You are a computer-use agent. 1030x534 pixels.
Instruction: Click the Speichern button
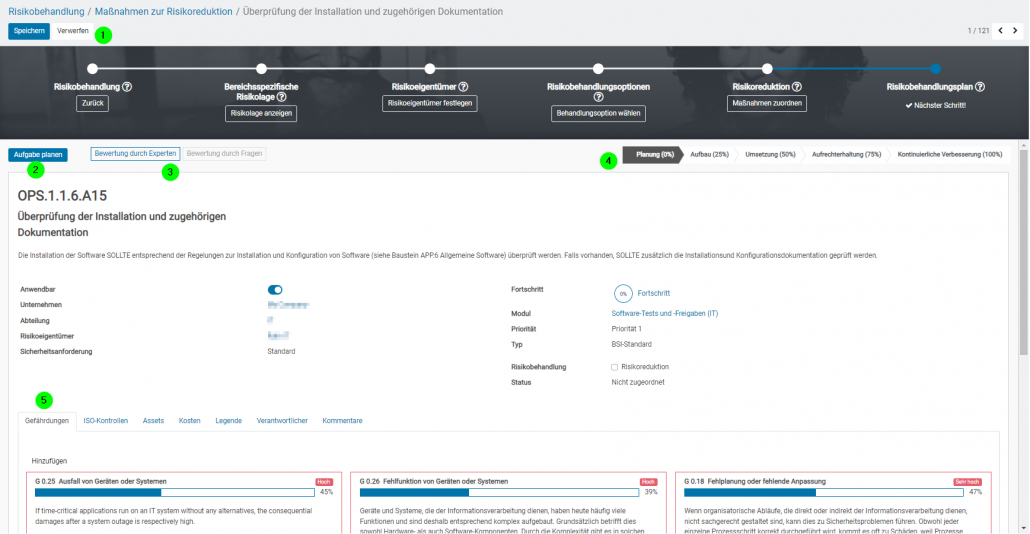pos(29,31)
